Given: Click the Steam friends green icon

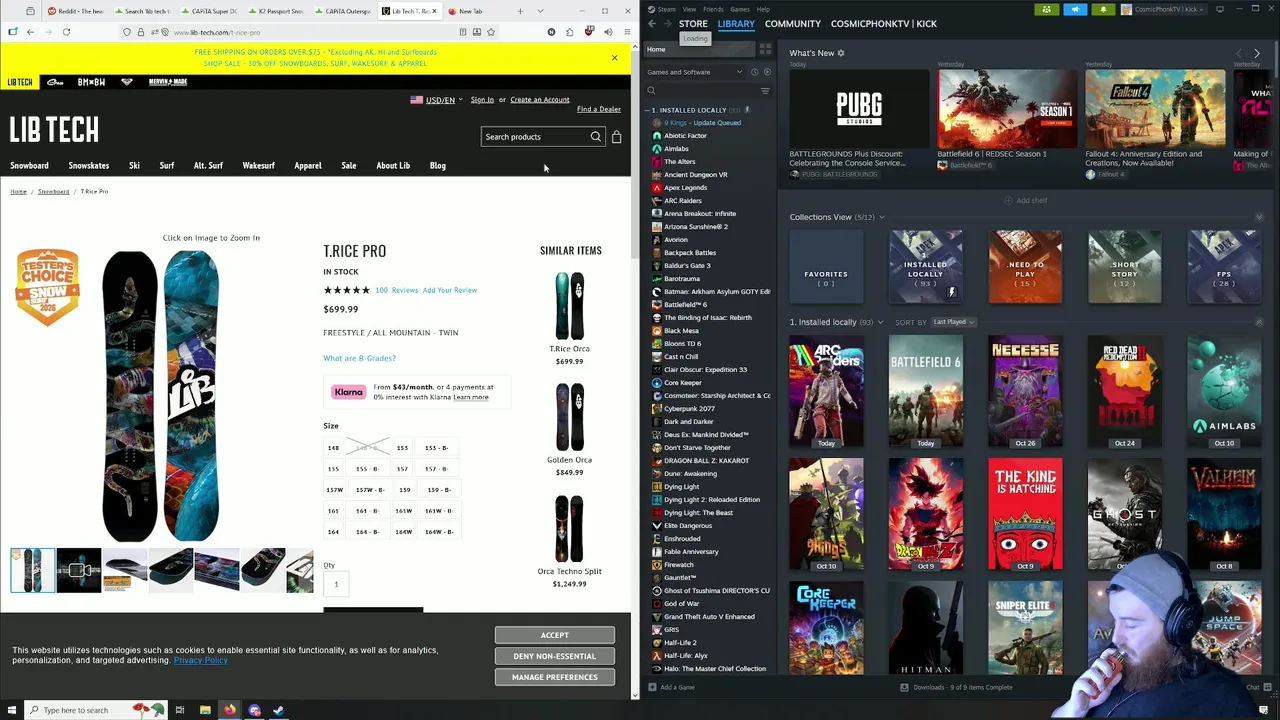Looking at the screenshot, I should pyautogui.click(x=1046, y=9).
